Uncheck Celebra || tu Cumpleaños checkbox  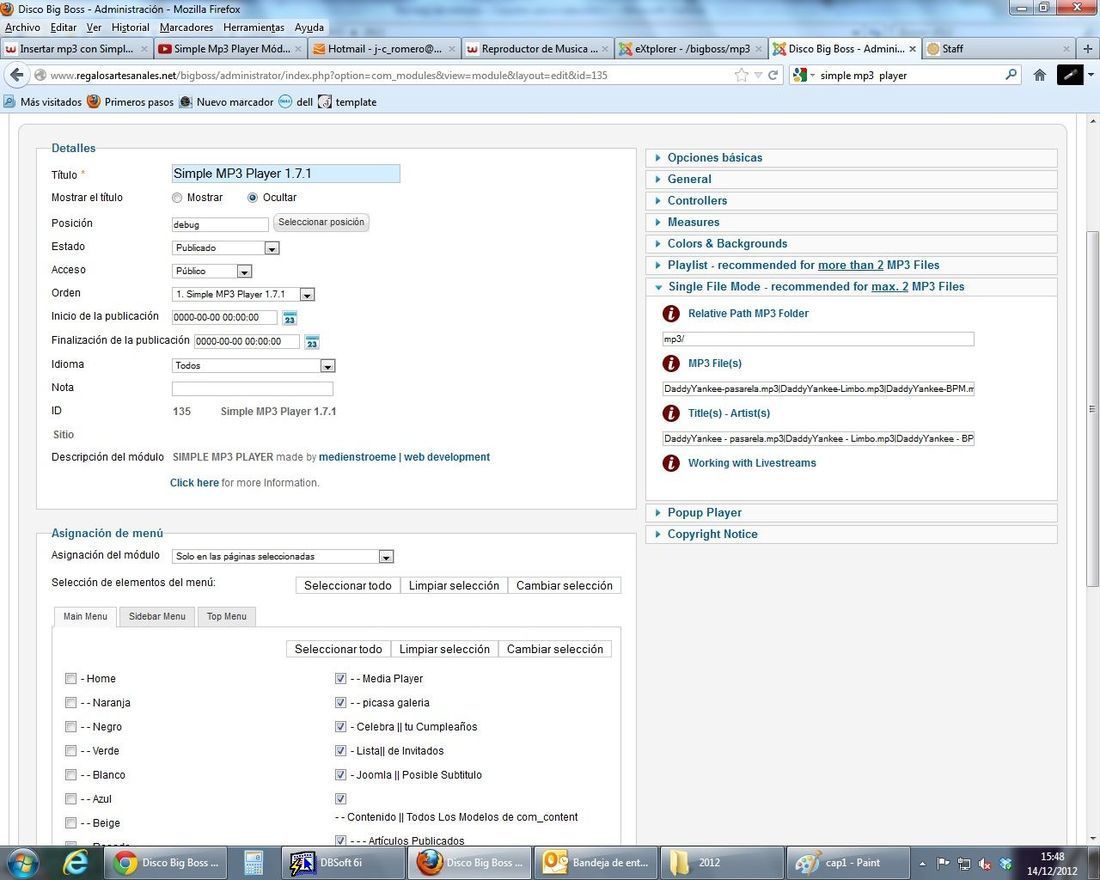click(x=340, y=726)
